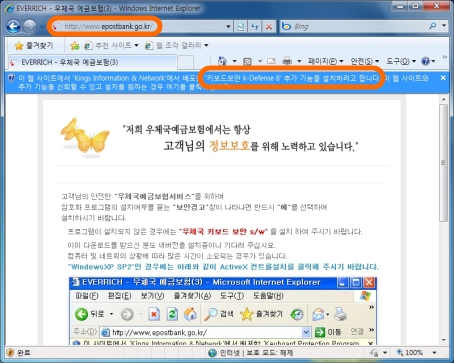Click the RSS feeds icon in command bar

coord(247,61)
